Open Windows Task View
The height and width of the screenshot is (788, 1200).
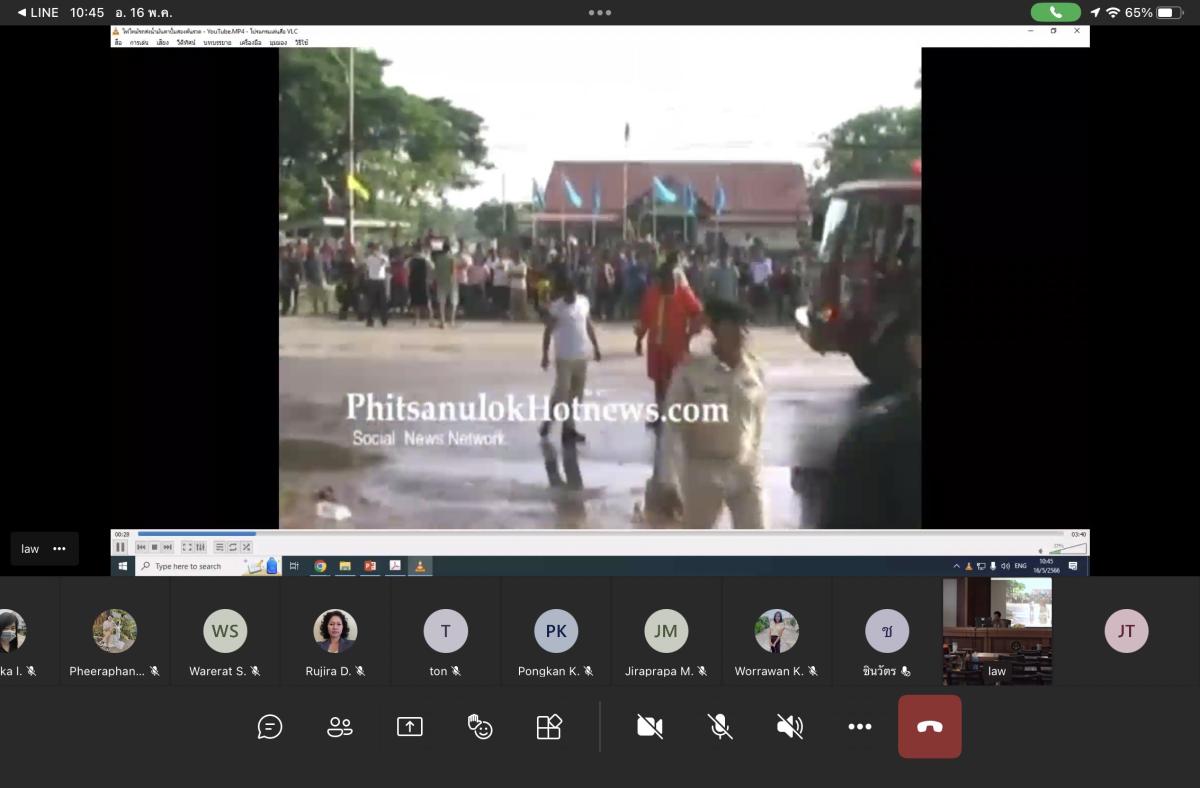(x=294, y=566)
